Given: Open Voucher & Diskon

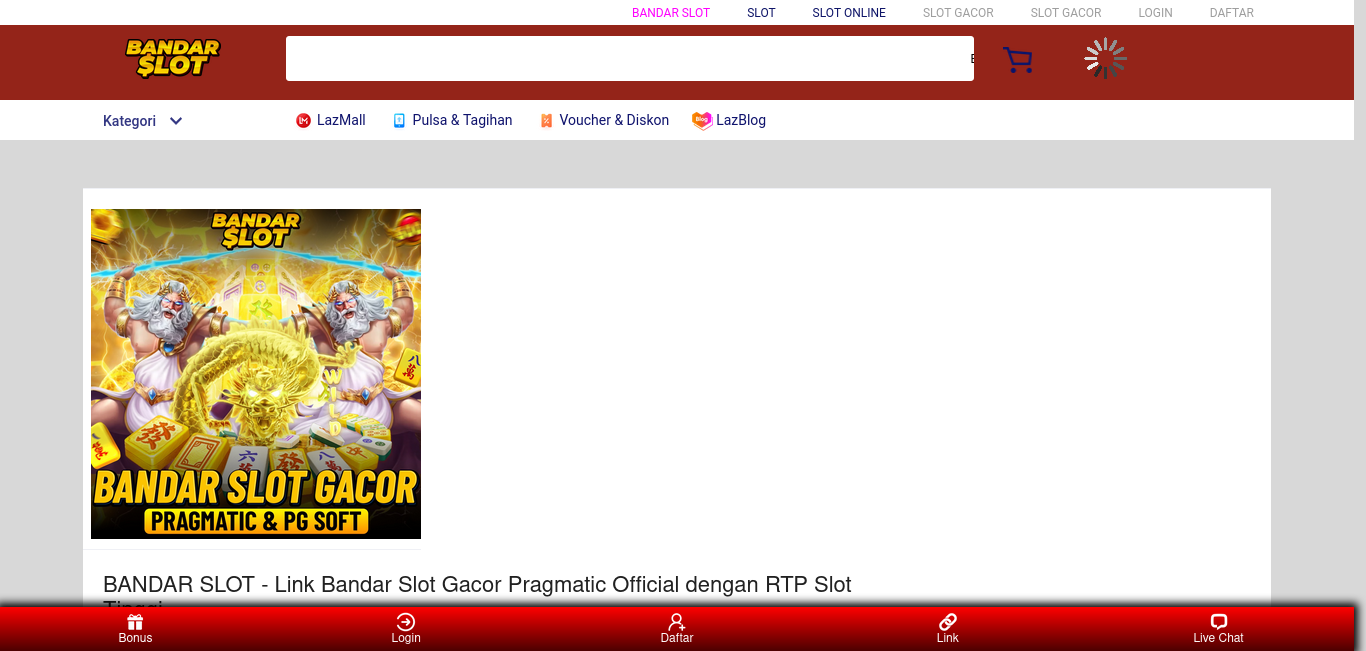Looking at the screenshot, I should (x=604, y=120).
